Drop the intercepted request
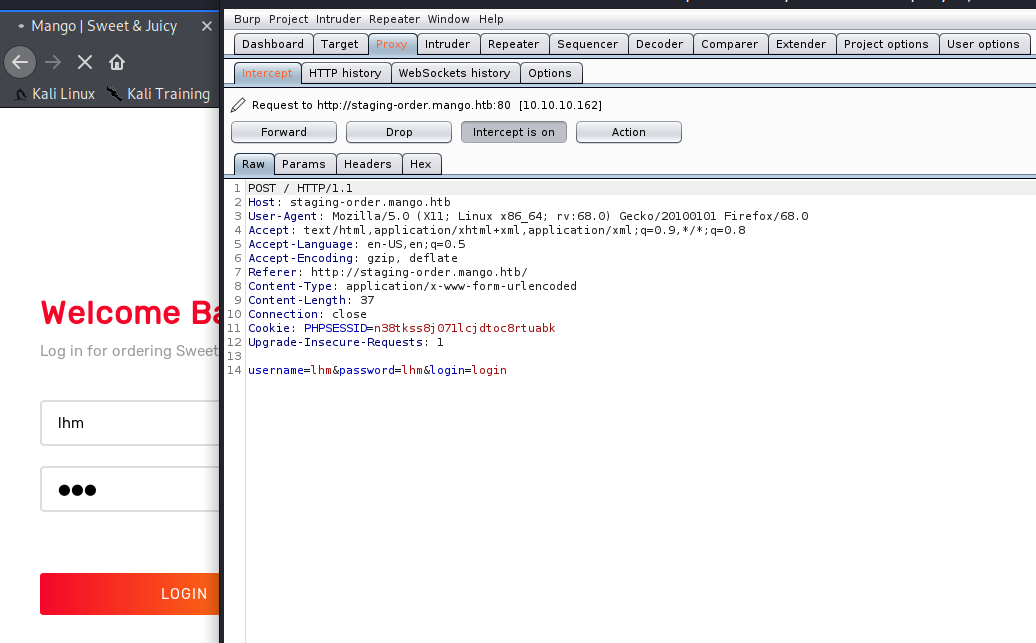This screenshot has width=1036, height=643. point(399,132)
